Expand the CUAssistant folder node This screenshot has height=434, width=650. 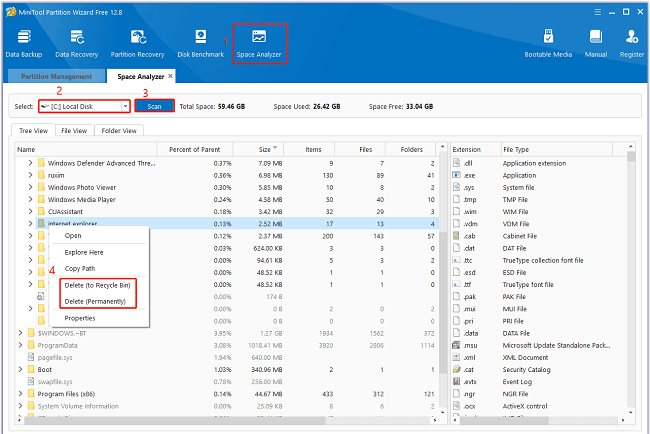(x=30, y=211)
